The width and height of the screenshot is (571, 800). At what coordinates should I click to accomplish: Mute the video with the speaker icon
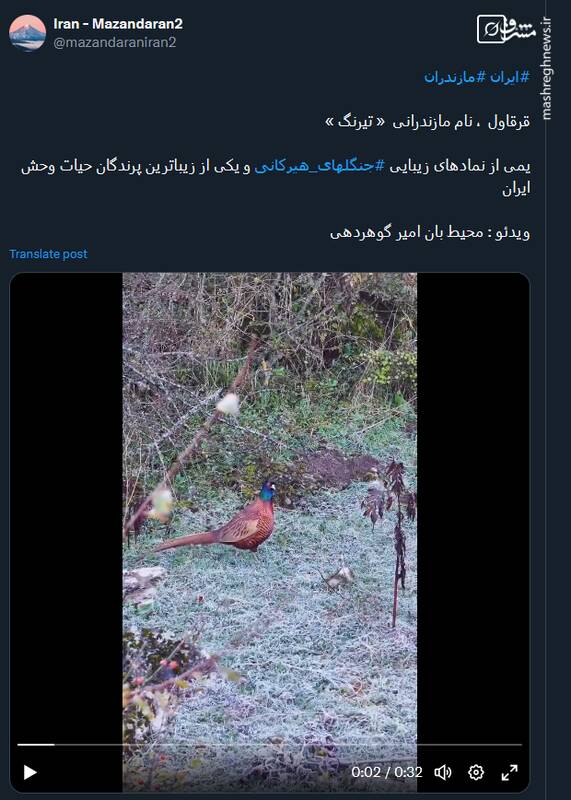[442, 772]
